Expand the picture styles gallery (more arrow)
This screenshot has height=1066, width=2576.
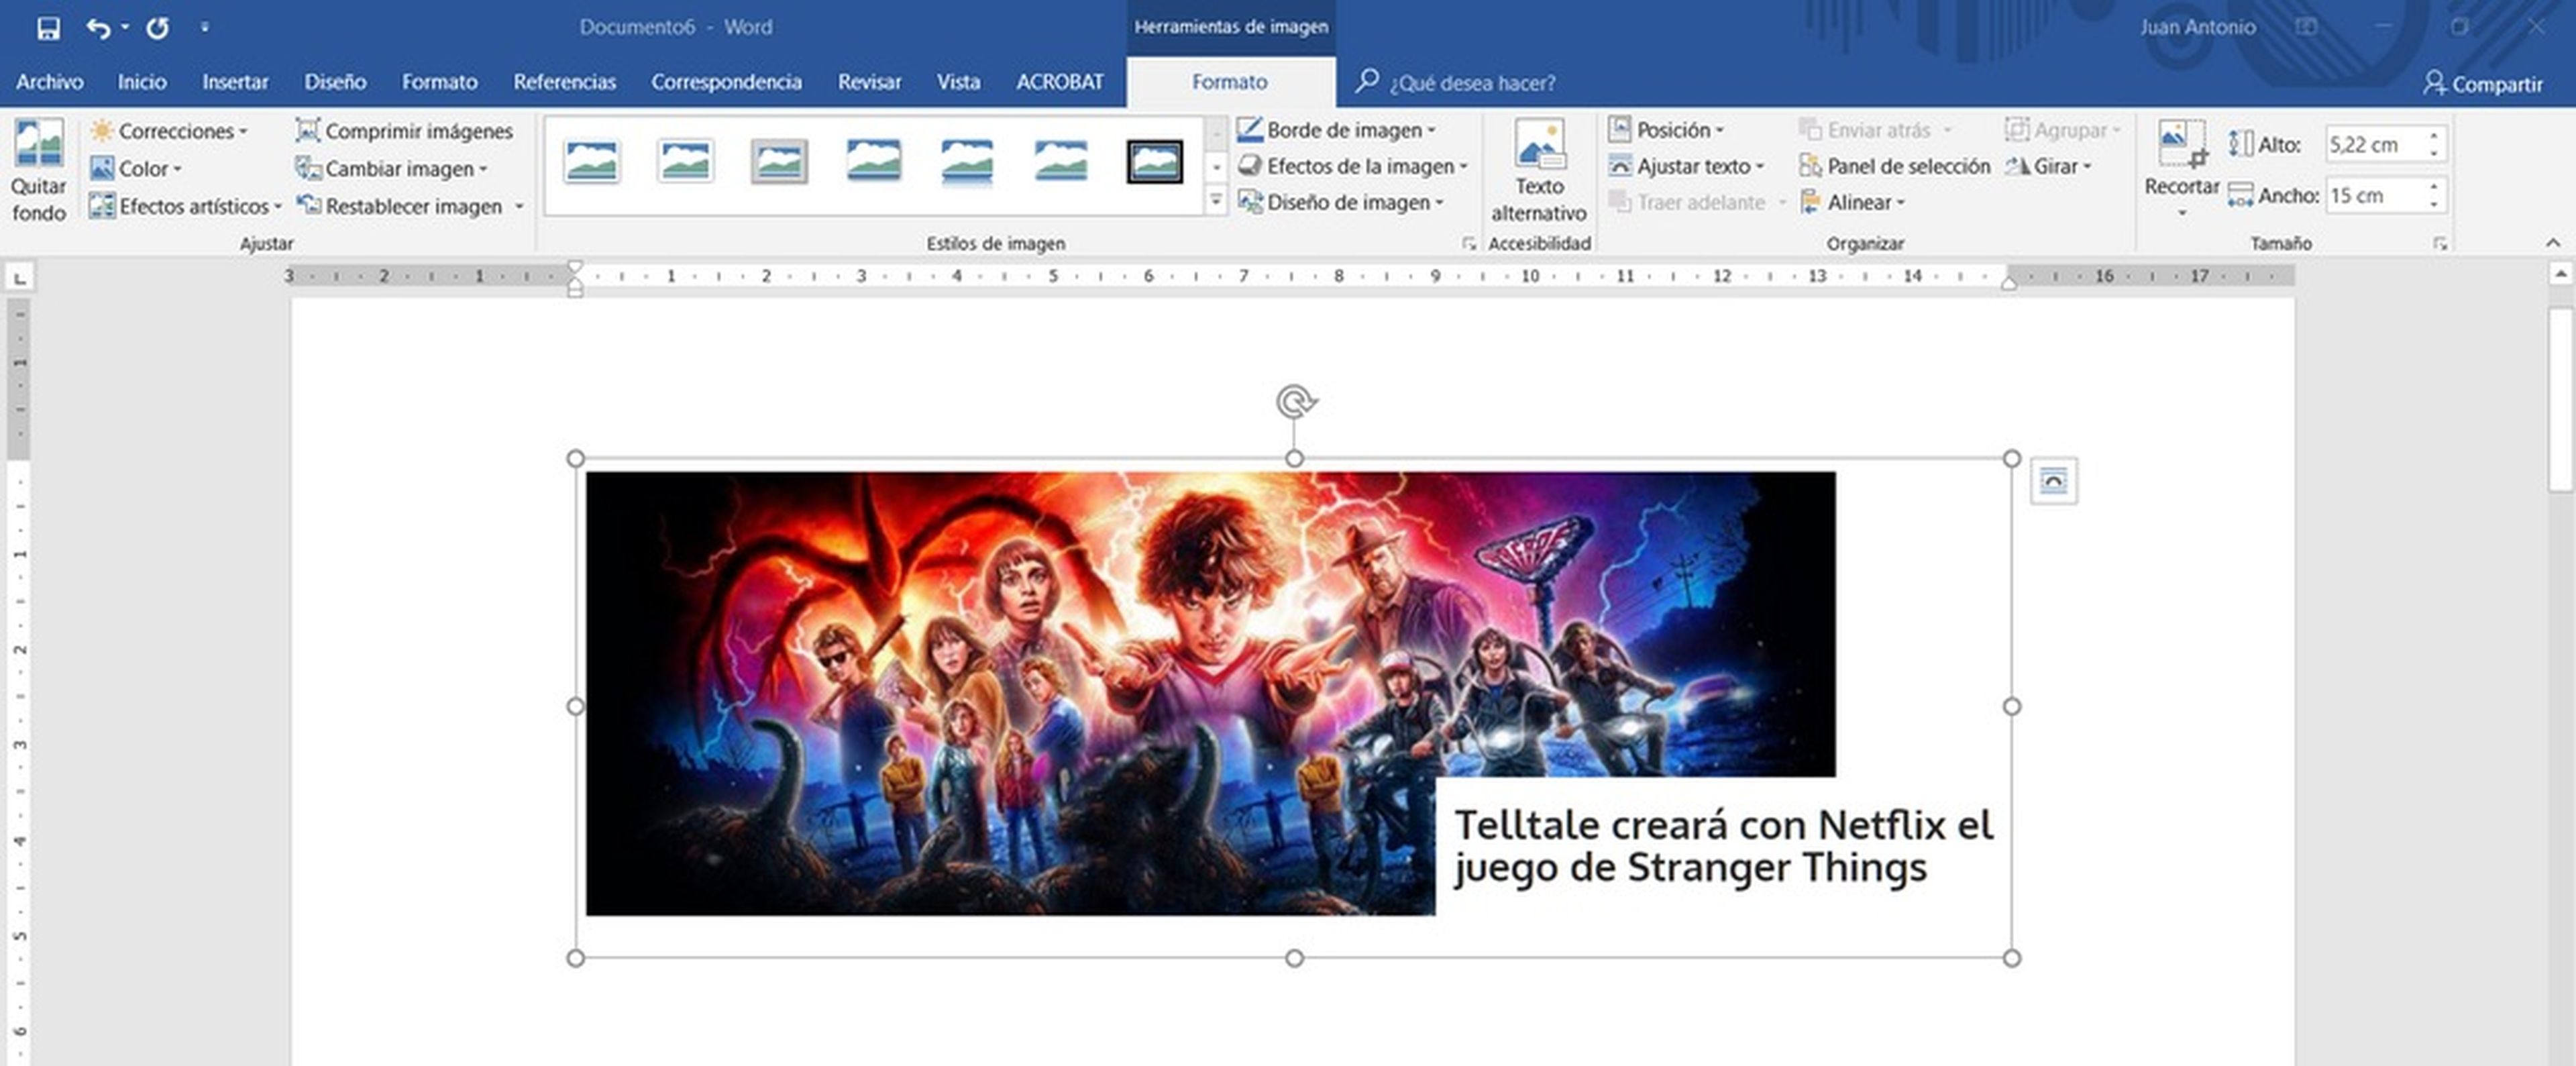click(1216, 200)
